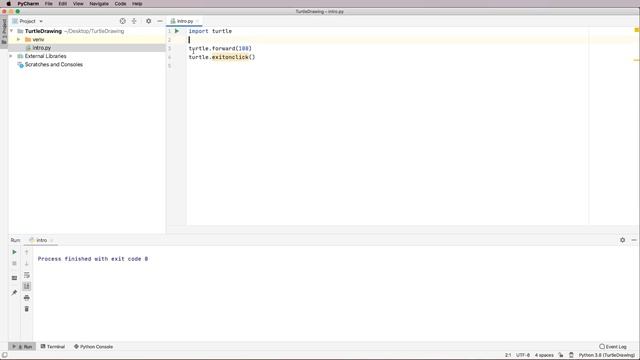
Task: Click the print icon in Run console
Action: click(27, 298)
